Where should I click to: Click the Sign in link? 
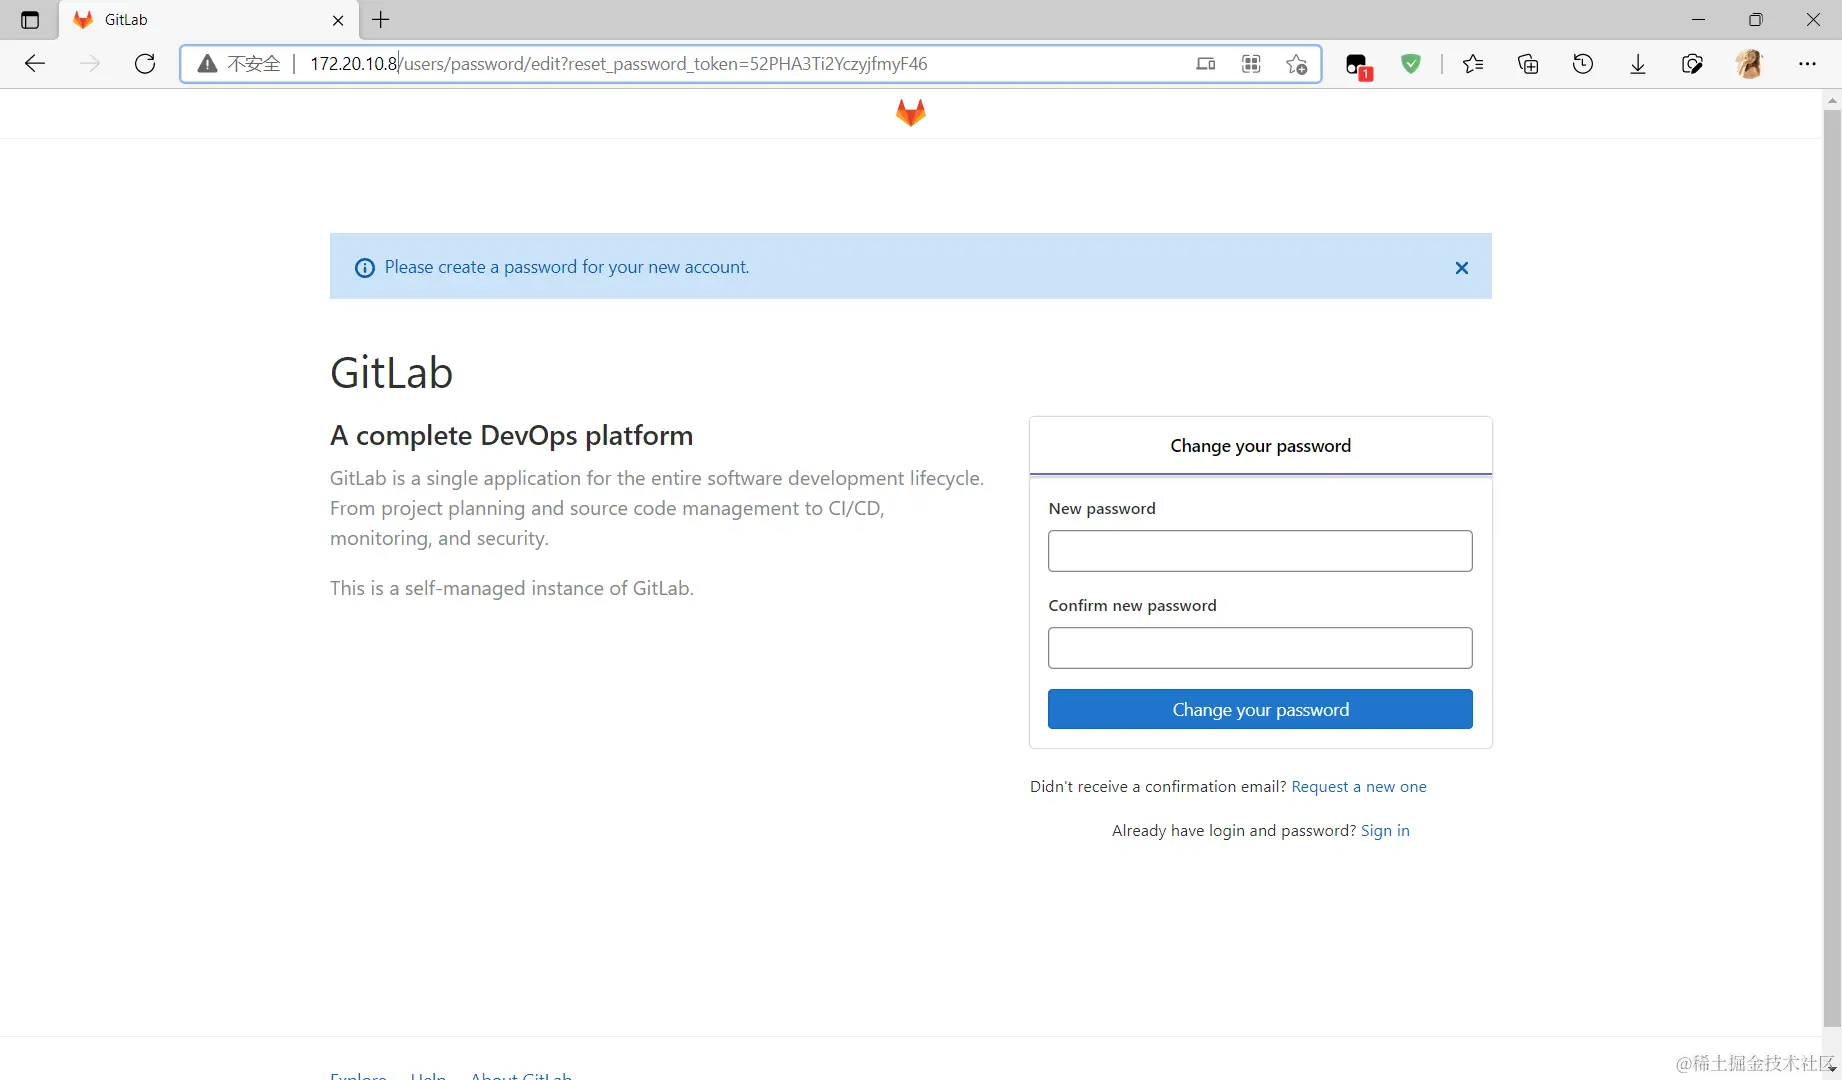(1385, 831)
